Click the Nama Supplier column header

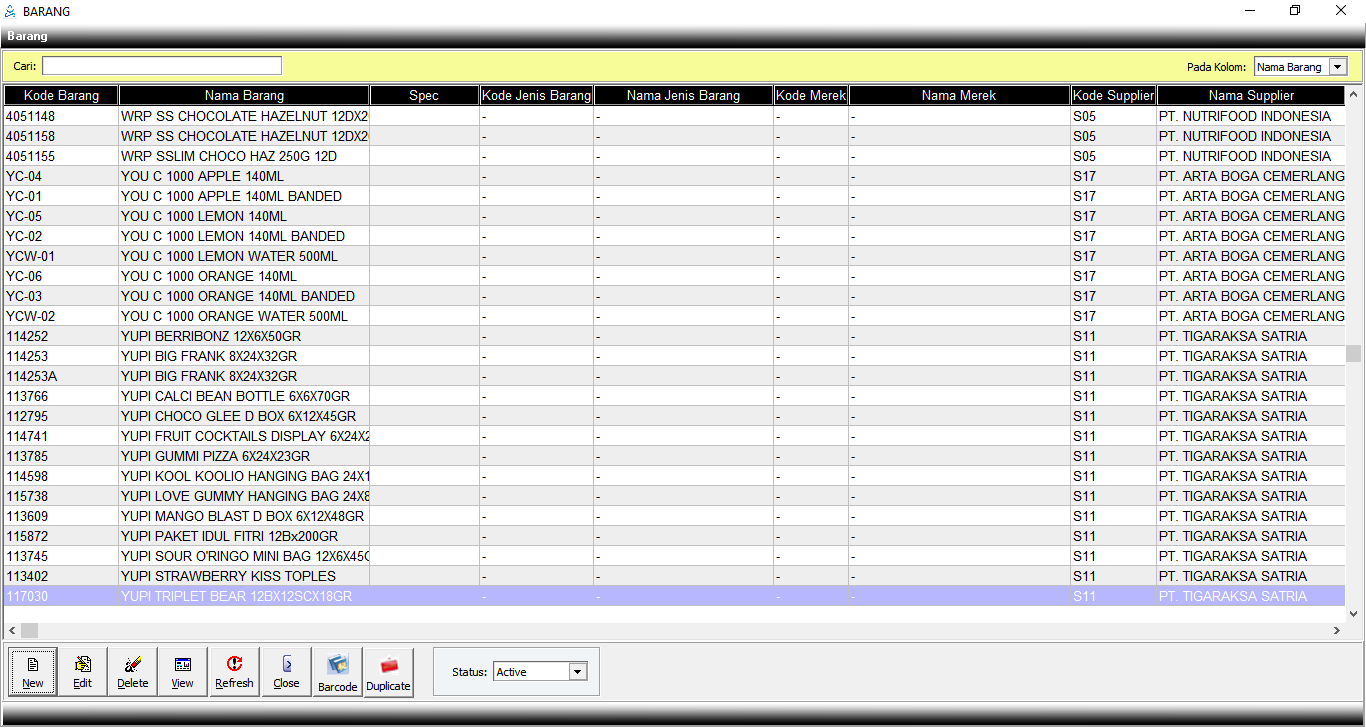point(1250,96)
